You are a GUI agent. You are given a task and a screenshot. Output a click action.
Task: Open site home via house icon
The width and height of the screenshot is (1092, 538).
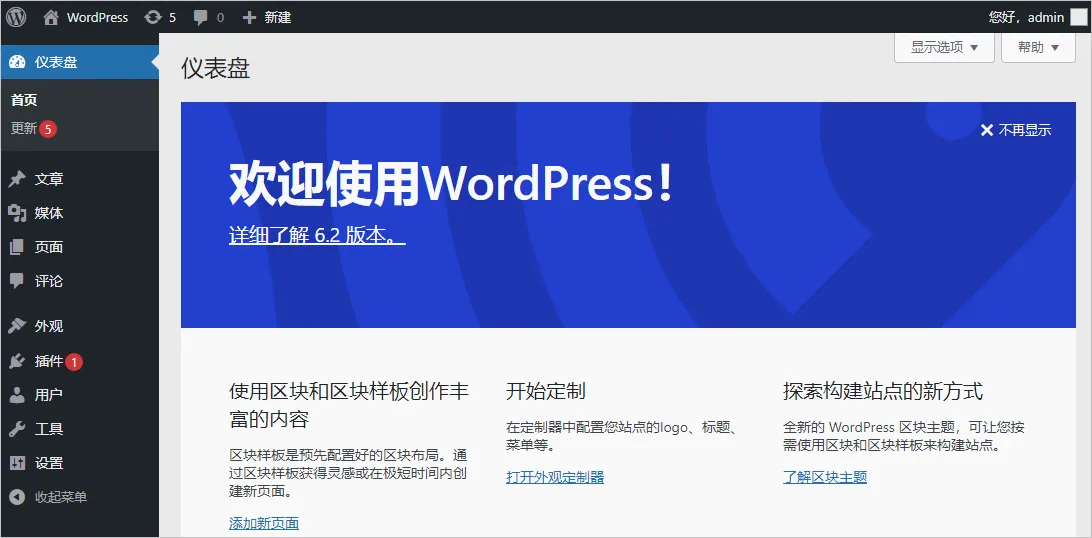pos(50,17)
